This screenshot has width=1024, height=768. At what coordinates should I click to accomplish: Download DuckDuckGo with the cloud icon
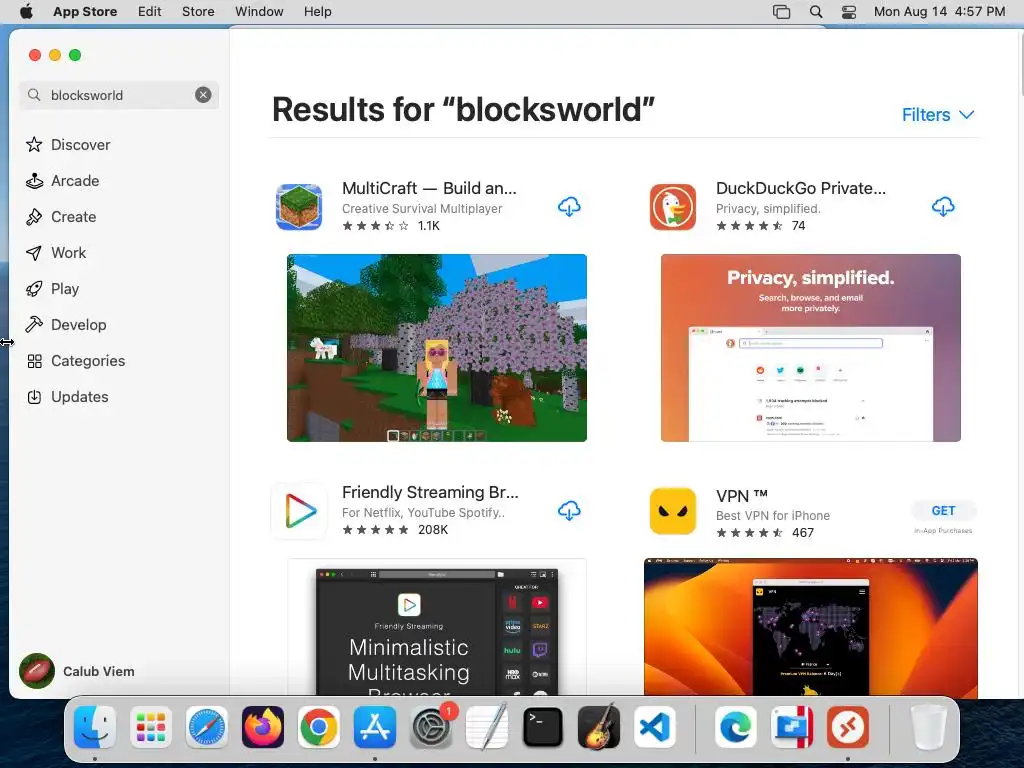coord(942,207)
